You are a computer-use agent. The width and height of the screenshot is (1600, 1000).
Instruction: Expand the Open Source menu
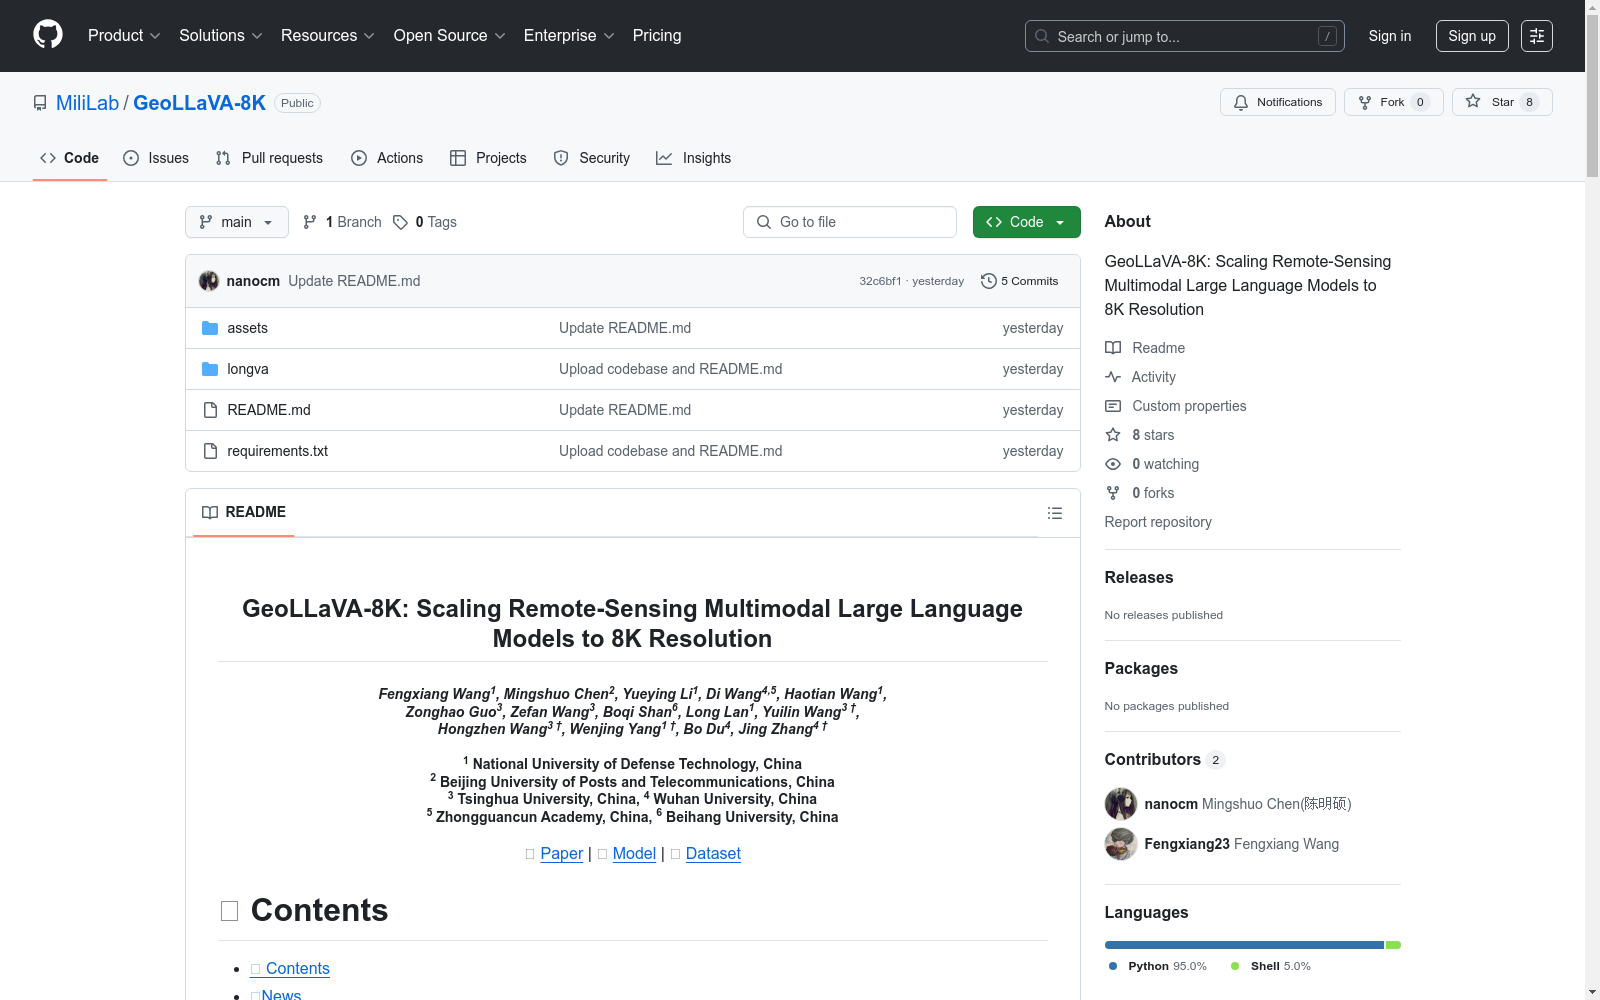tap(450, 36)
